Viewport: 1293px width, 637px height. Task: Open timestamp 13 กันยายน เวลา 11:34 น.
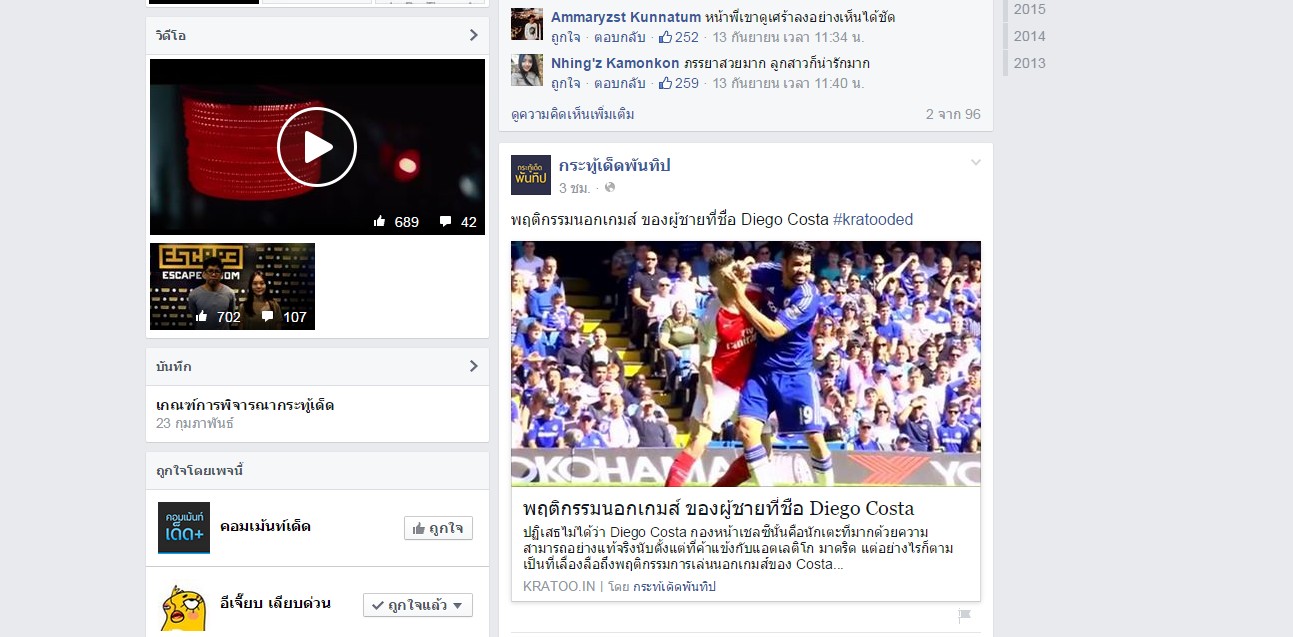[788, 37]
